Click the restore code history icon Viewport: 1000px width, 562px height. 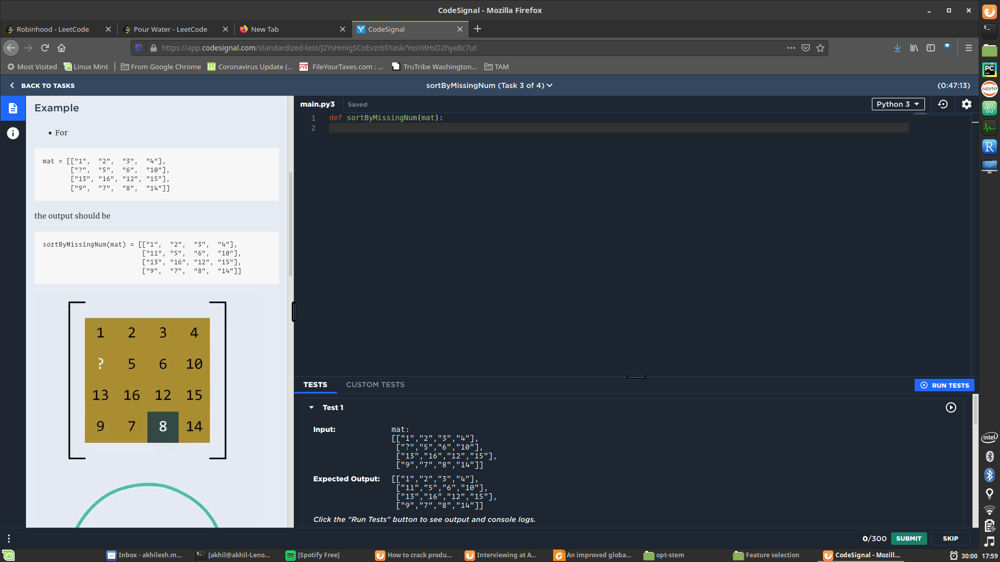(943, 104)
